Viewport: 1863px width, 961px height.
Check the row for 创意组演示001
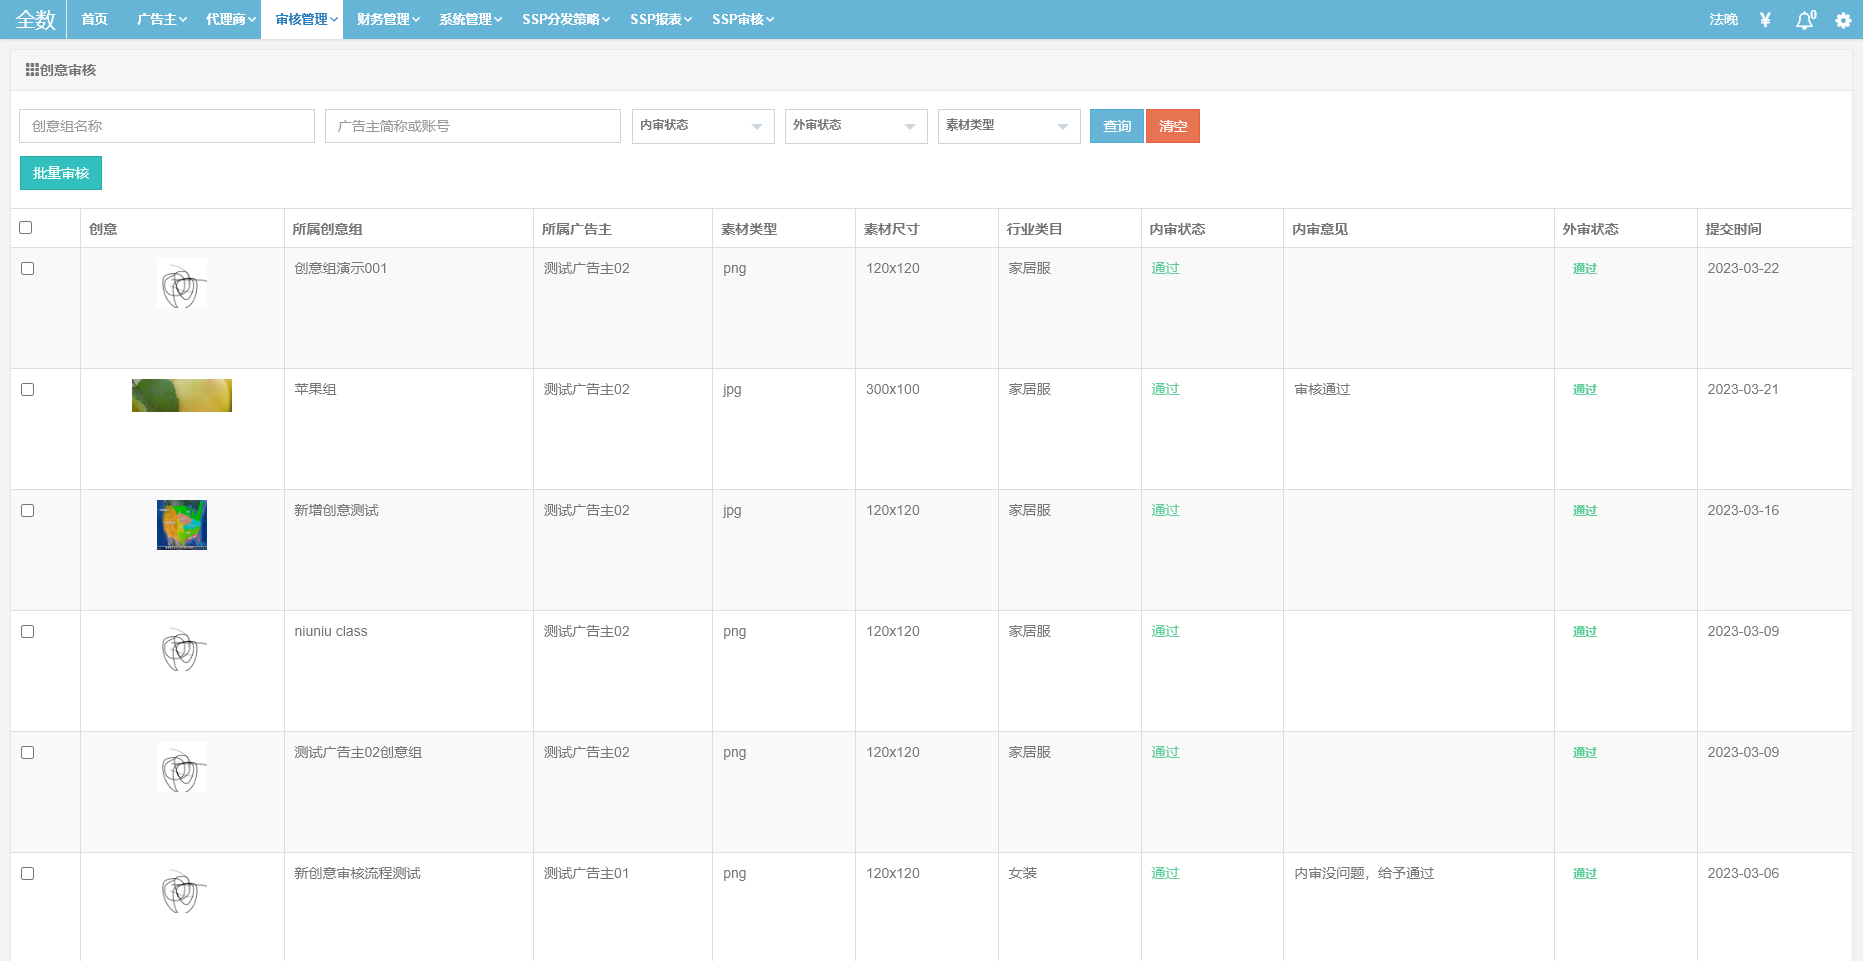tap(28, 269)
